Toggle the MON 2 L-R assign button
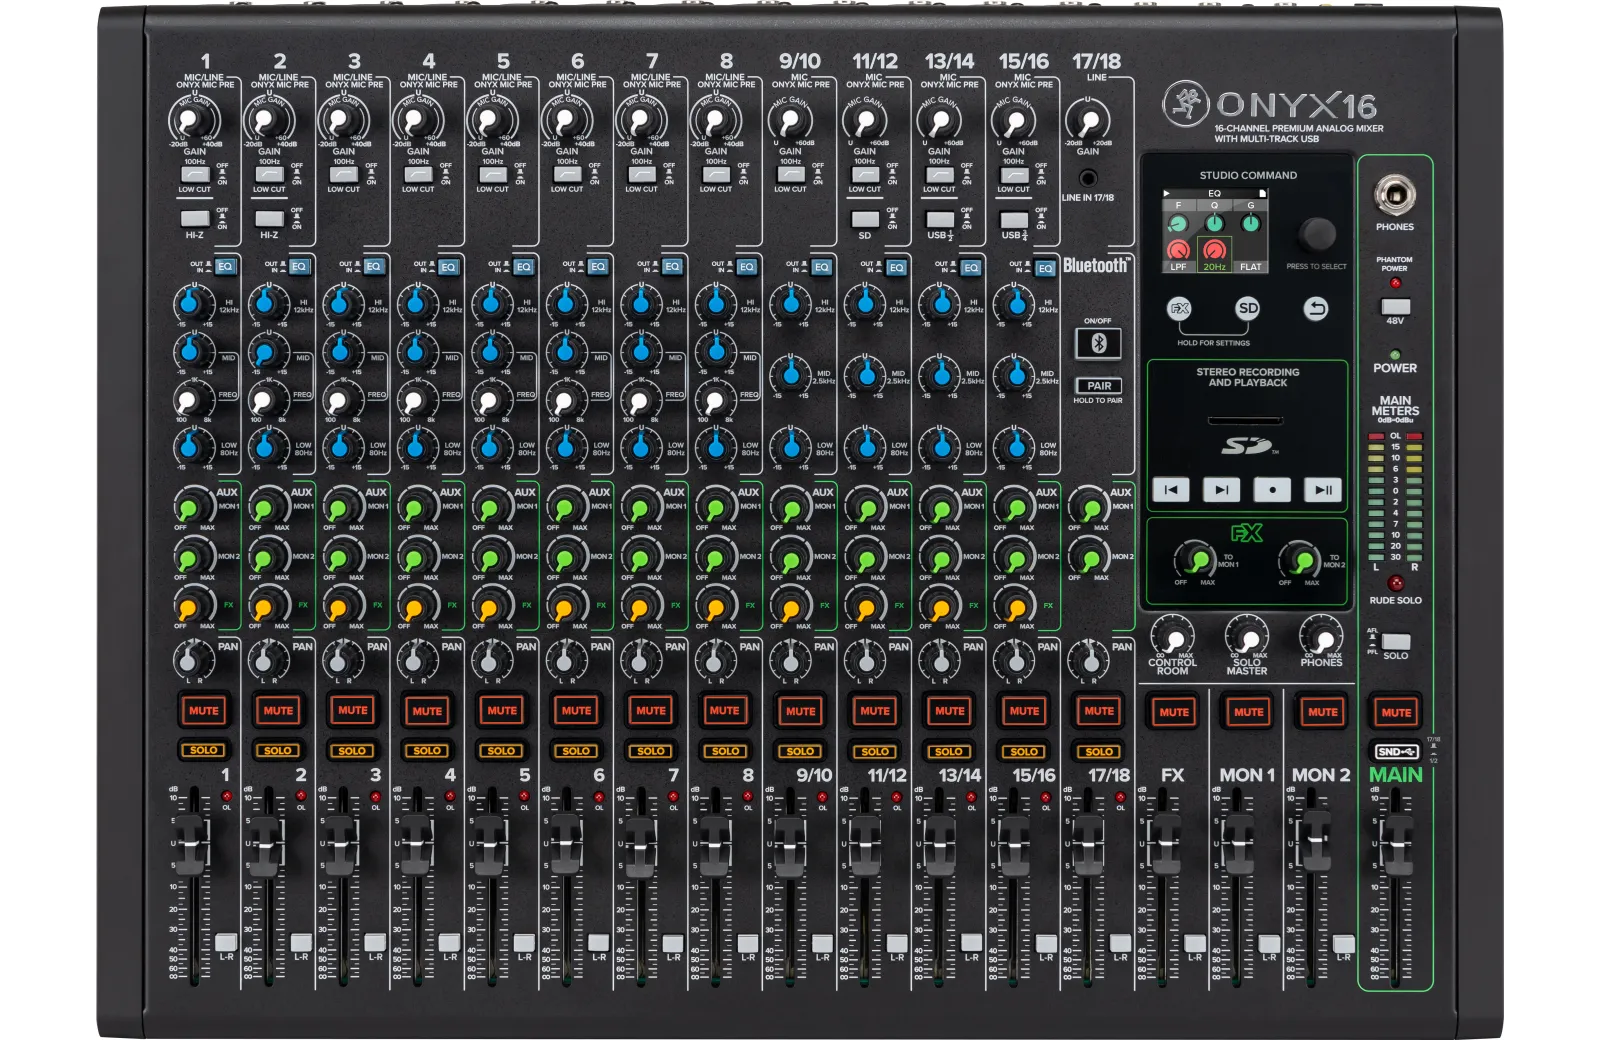1600x1040 pixels. pos(1344,942)
